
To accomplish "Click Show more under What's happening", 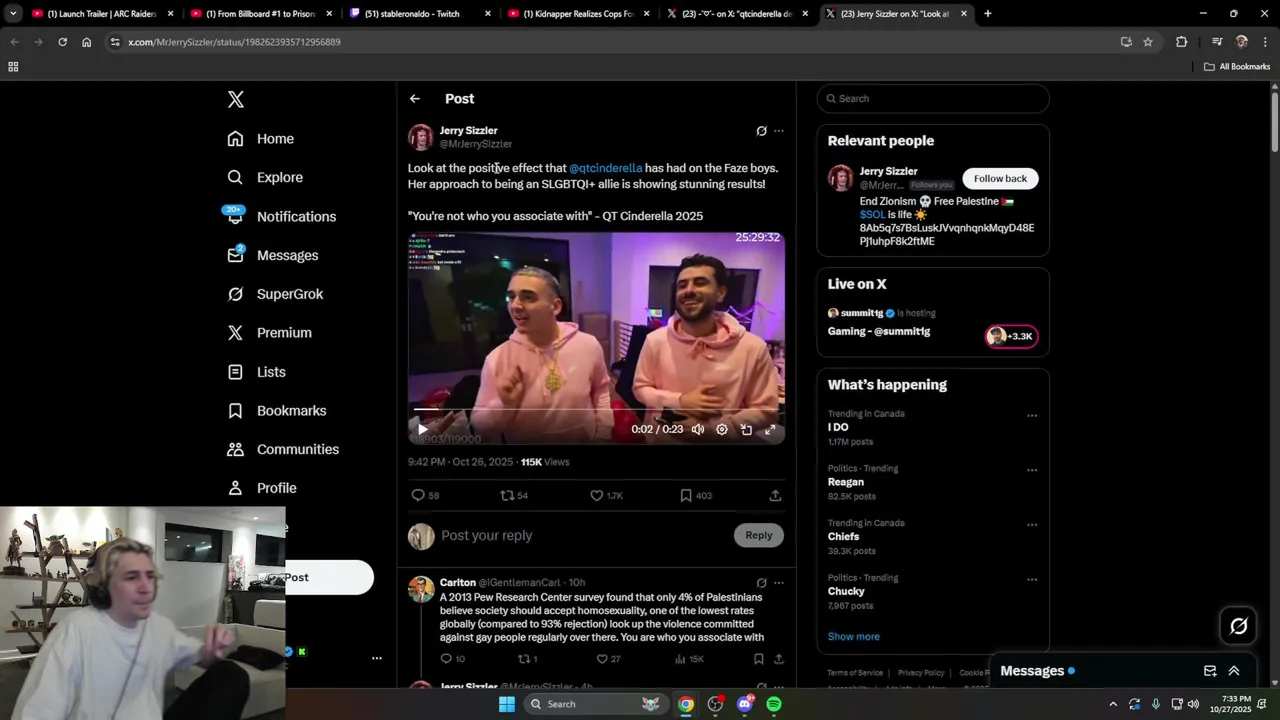I will pyautogui.click(x=854, y=636).
